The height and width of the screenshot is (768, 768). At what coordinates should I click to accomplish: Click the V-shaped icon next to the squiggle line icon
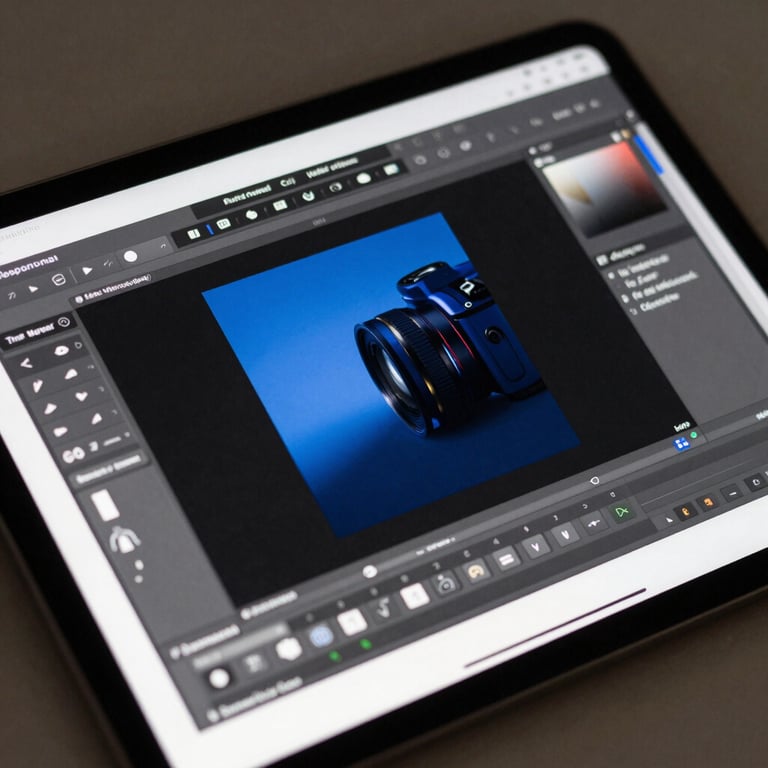pyautogui.click(x=565, y=533)
